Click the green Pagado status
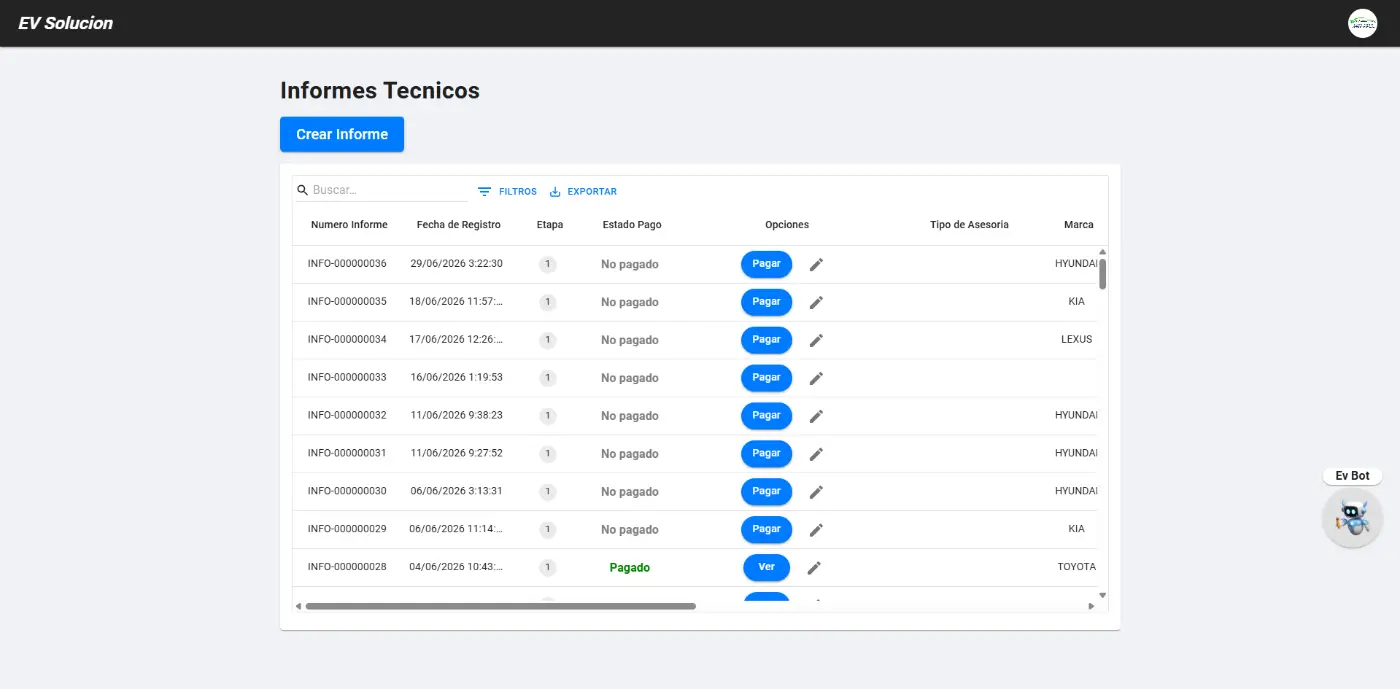This screenshot has width=1400, height=689. click(x=630, y=568)
